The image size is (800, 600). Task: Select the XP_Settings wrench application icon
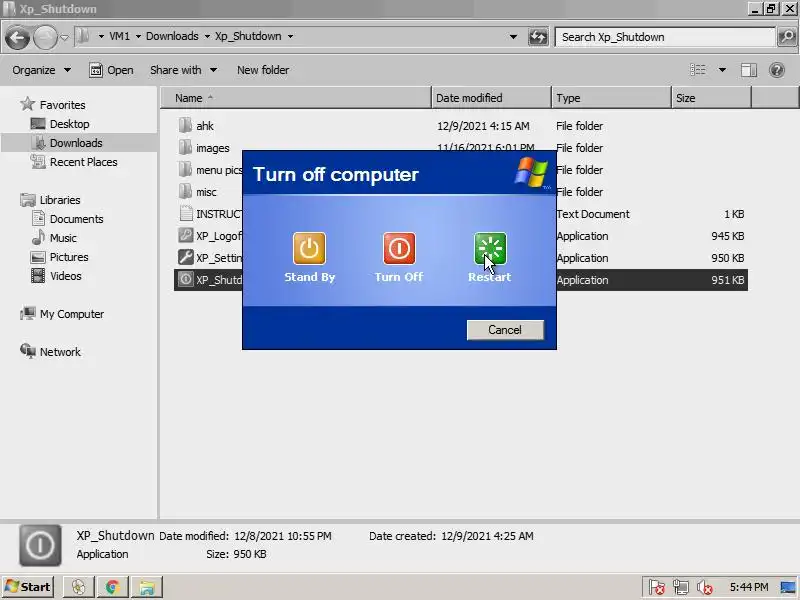186,257
